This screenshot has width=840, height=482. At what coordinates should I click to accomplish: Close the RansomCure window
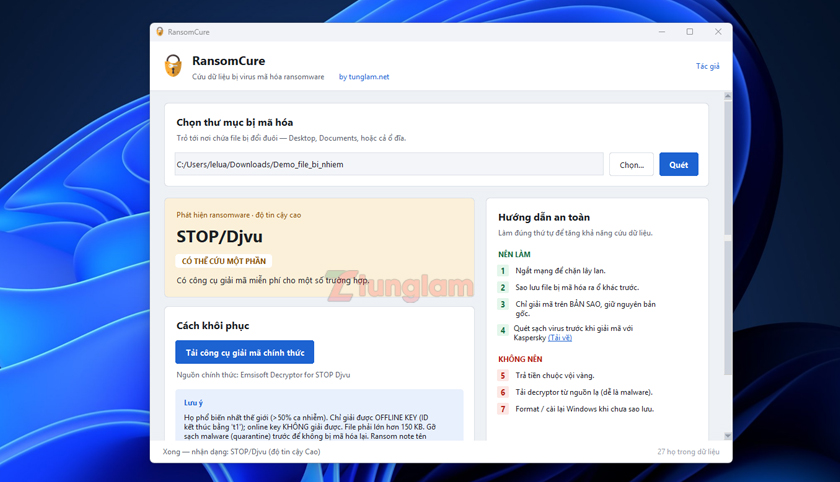coord(718,32)
